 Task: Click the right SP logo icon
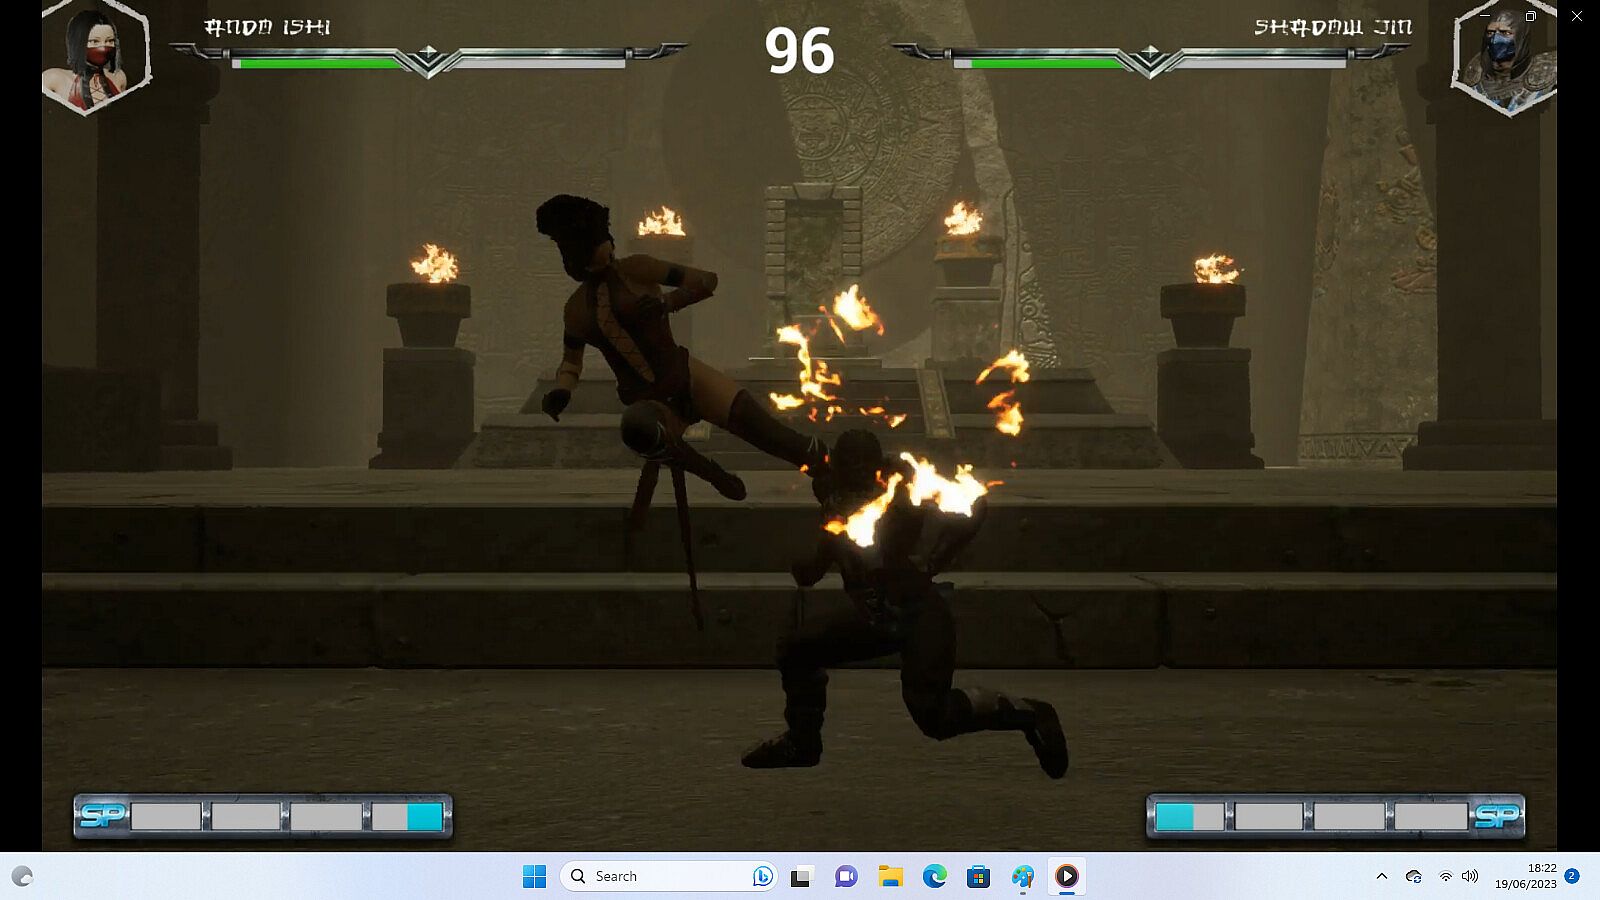1496,816
